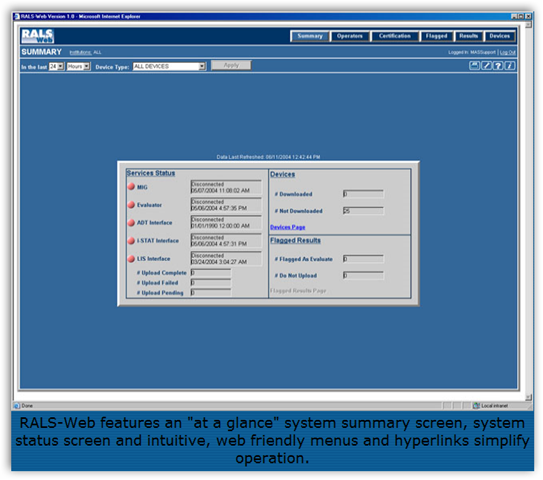Click the Apply button
Screen dimensions: 543x480
(231, 65)
